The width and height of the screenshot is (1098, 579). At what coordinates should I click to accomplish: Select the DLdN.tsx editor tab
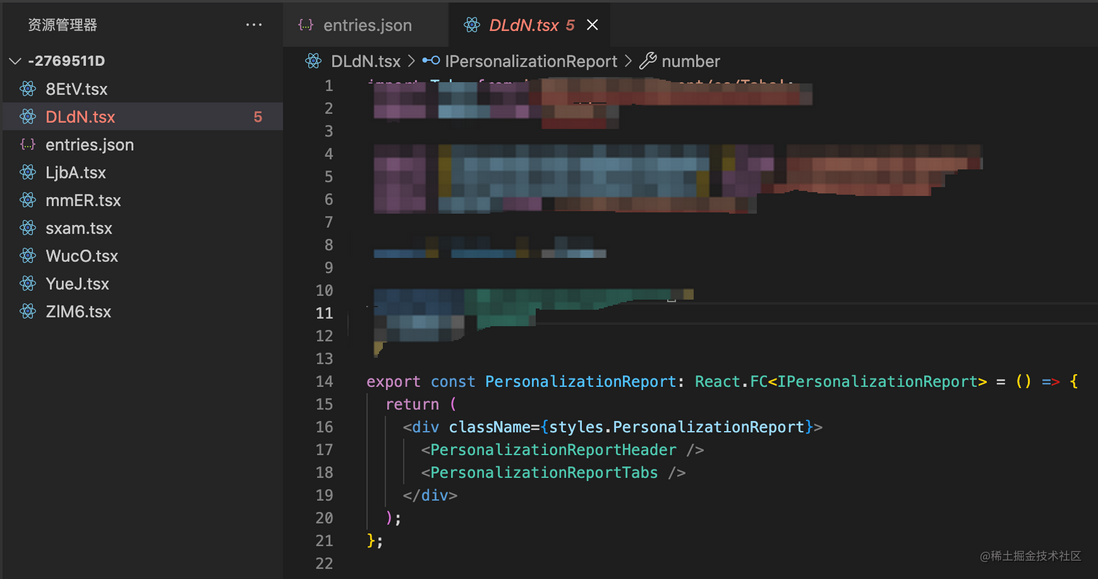click(529, 25)
